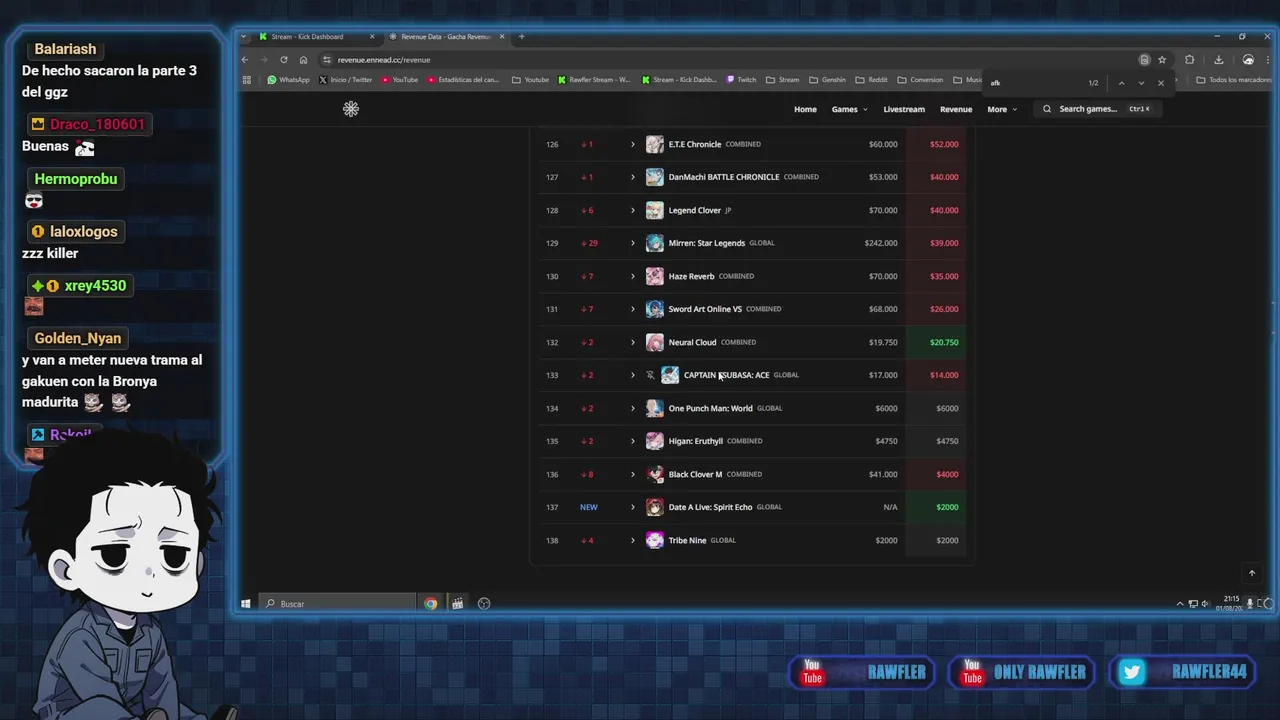
Task: Expand the Black Clover M row
Action: click(632, 474)
